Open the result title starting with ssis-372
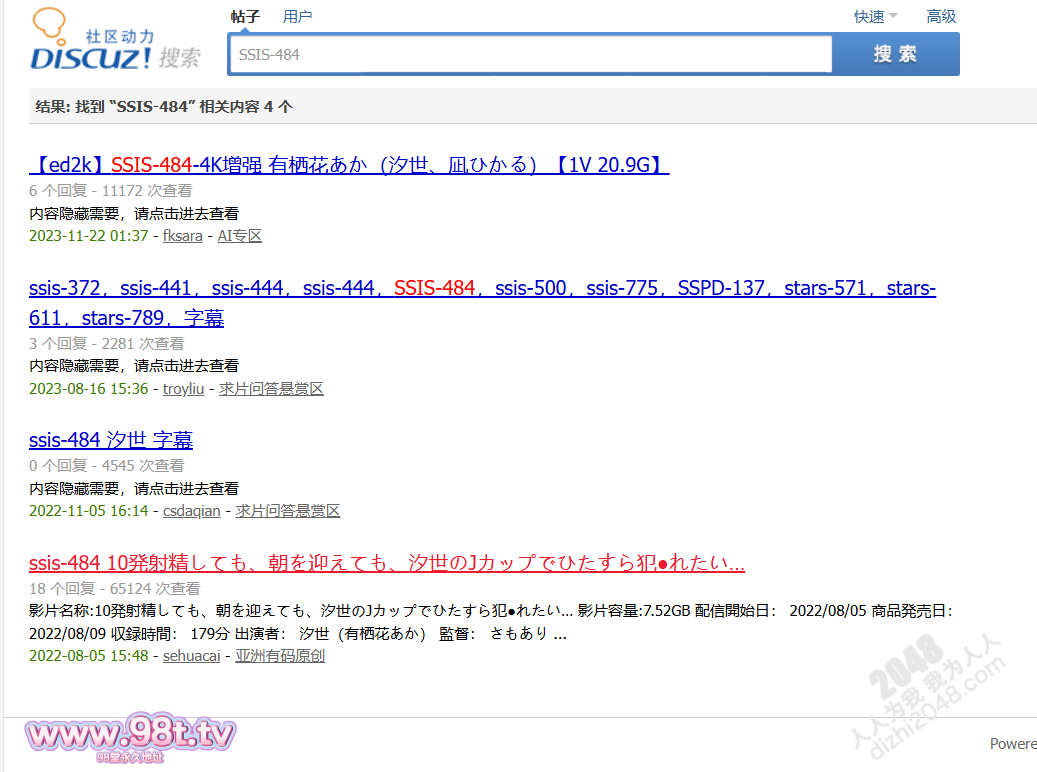Screen dimensions: 1037x772 pos(482,289)
